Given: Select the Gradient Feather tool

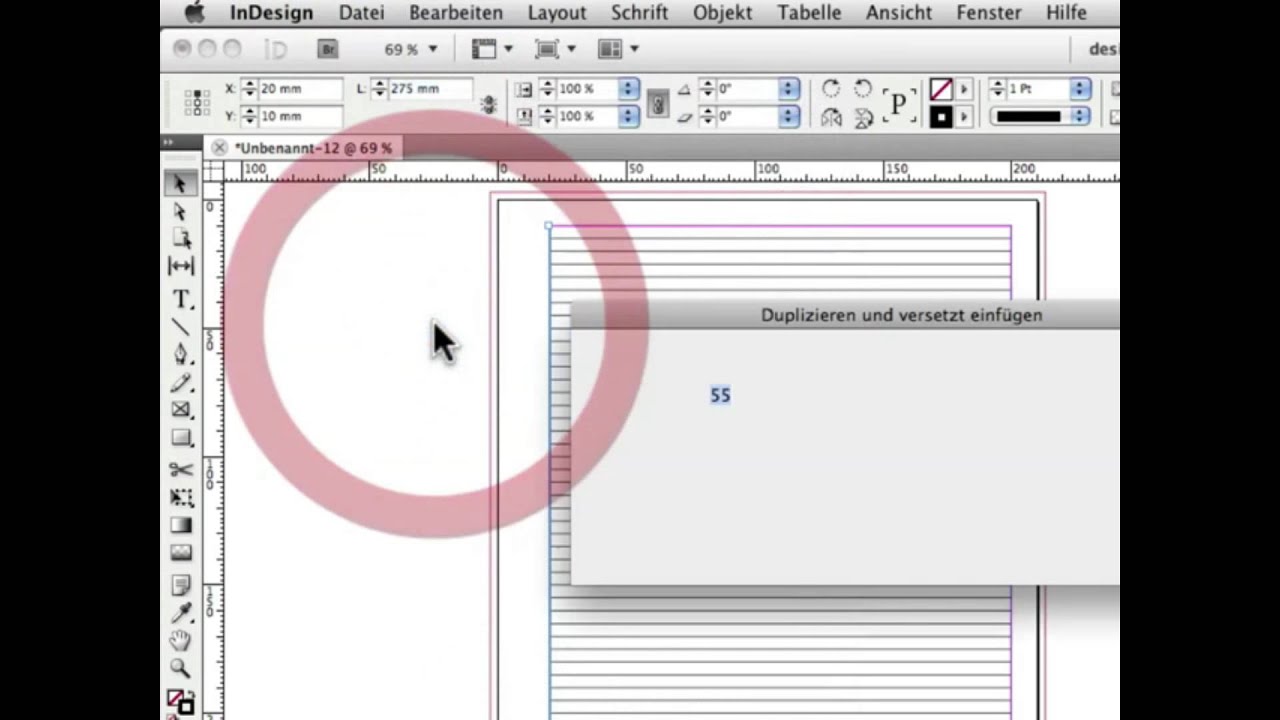Looking at the screenshot, I should click(181, 552).
